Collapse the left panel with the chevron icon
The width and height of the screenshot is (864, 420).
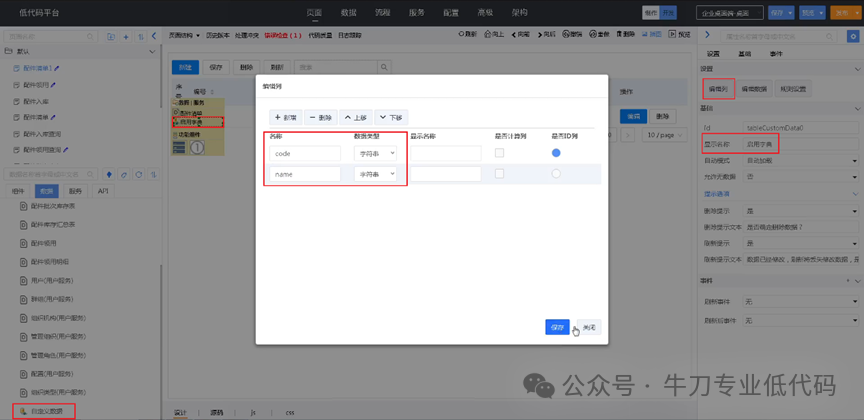click(x=154, y=36)
